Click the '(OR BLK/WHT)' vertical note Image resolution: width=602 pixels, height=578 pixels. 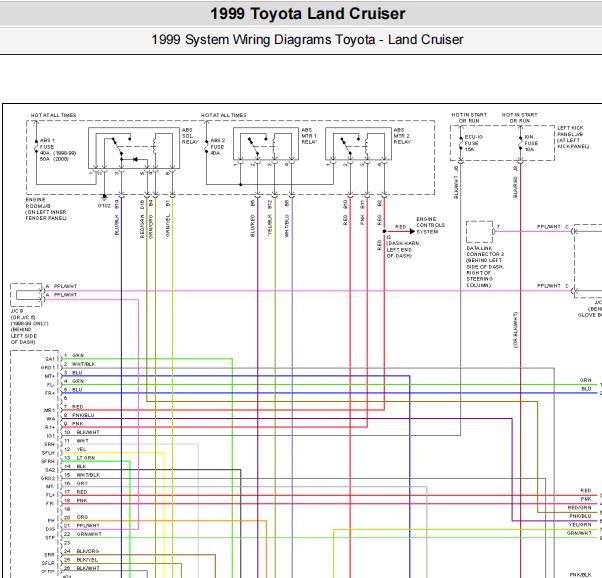pos(515,330)
